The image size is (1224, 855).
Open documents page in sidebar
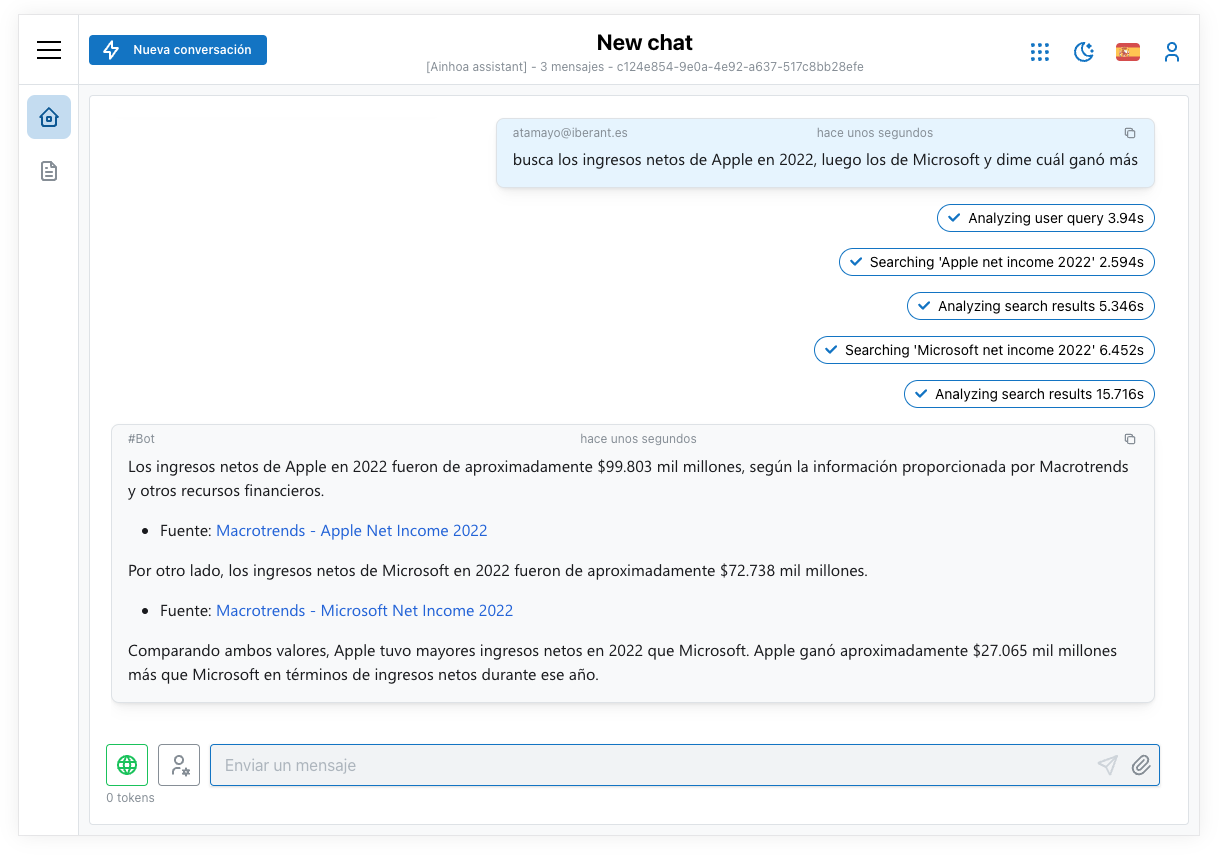click(x=49, y=171)
